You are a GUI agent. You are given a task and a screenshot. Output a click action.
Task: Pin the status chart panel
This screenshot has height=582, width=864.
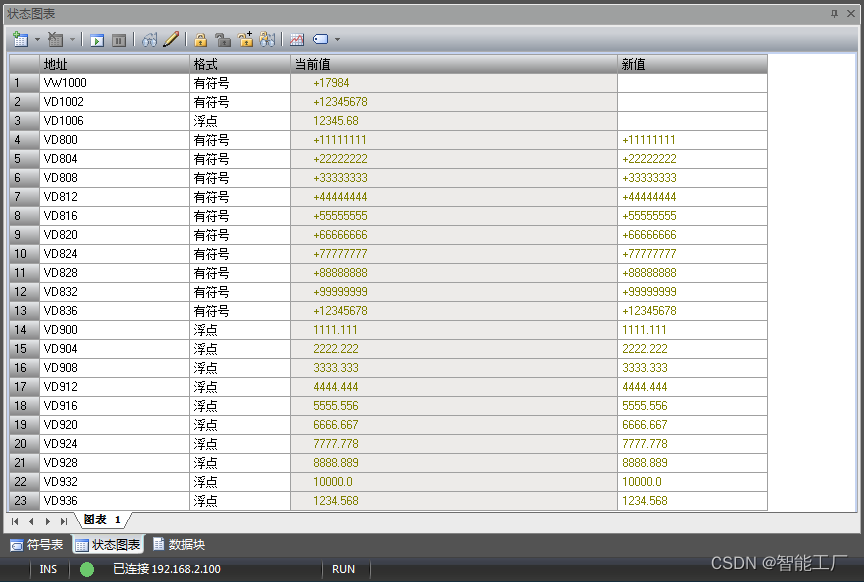point(834,13)
